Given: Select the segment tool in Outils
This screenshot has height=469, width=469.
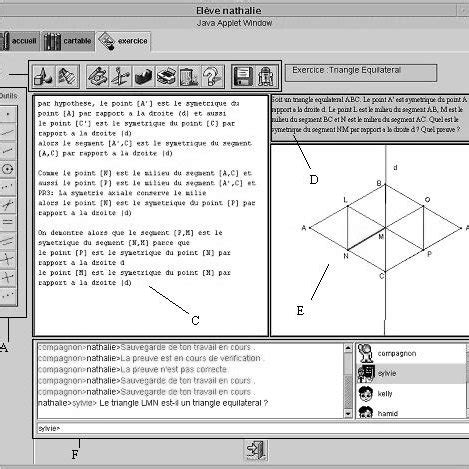Looking at the screenshot, I should click(x=8, y=150).
